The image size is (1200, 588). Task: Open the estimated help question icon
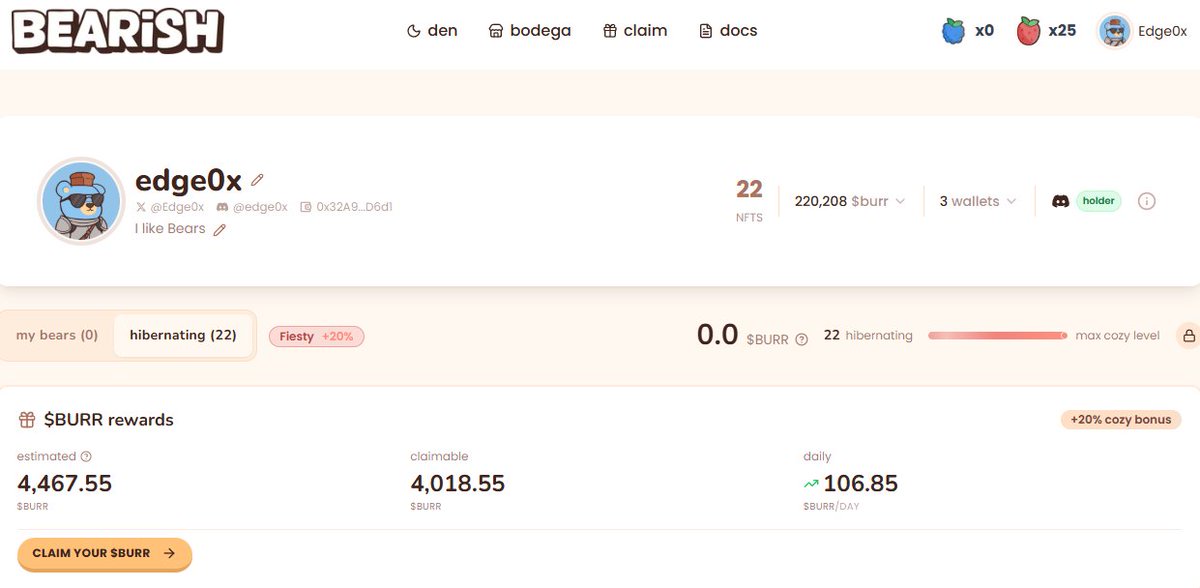(x=86, y=456)
